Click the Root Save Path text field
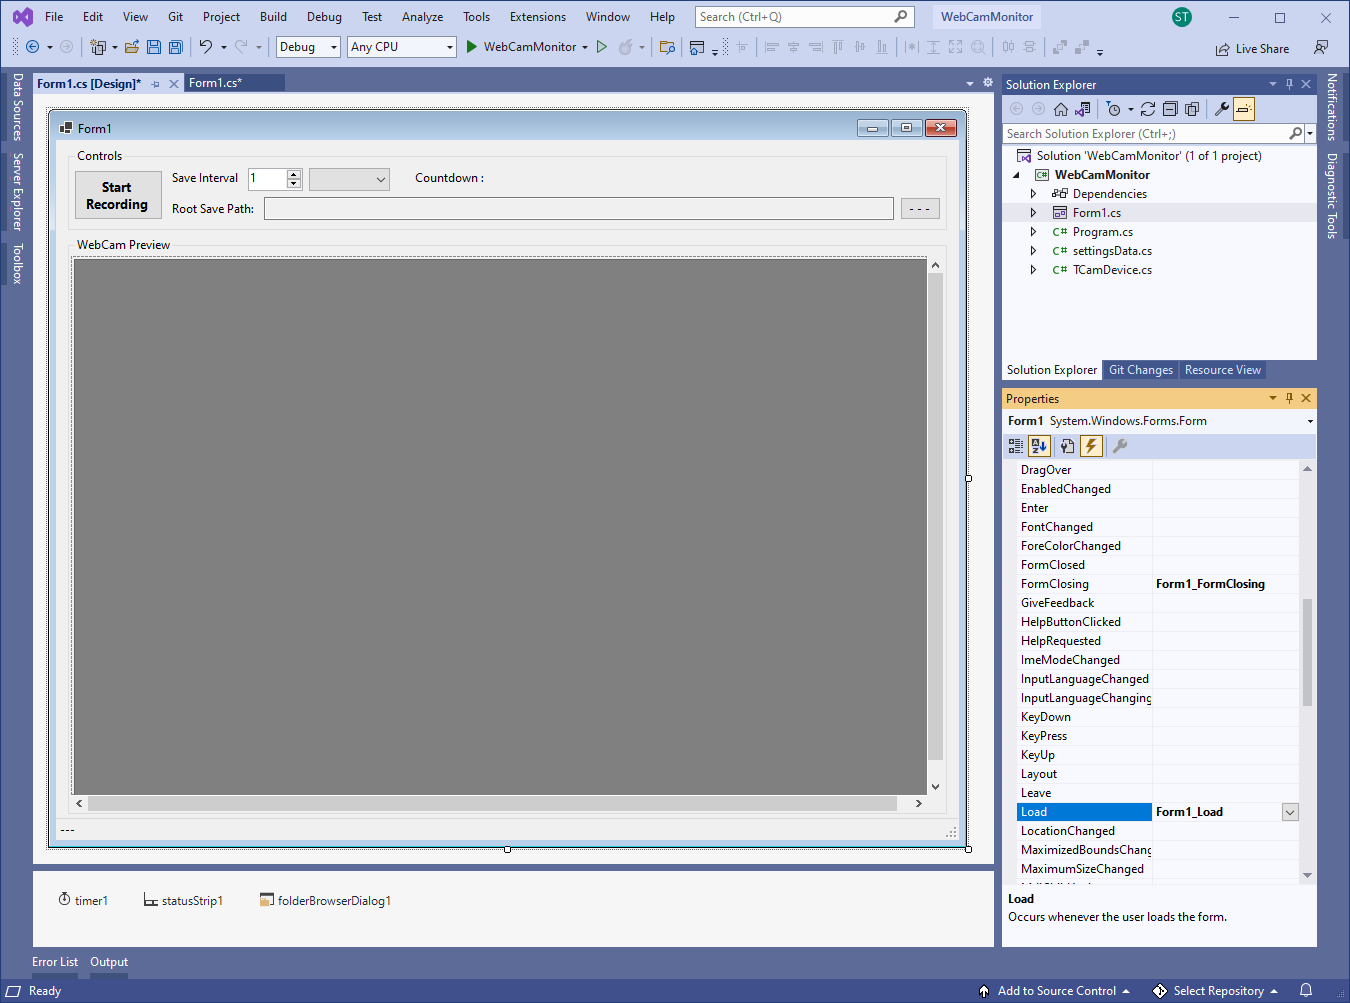 point(579,208)
